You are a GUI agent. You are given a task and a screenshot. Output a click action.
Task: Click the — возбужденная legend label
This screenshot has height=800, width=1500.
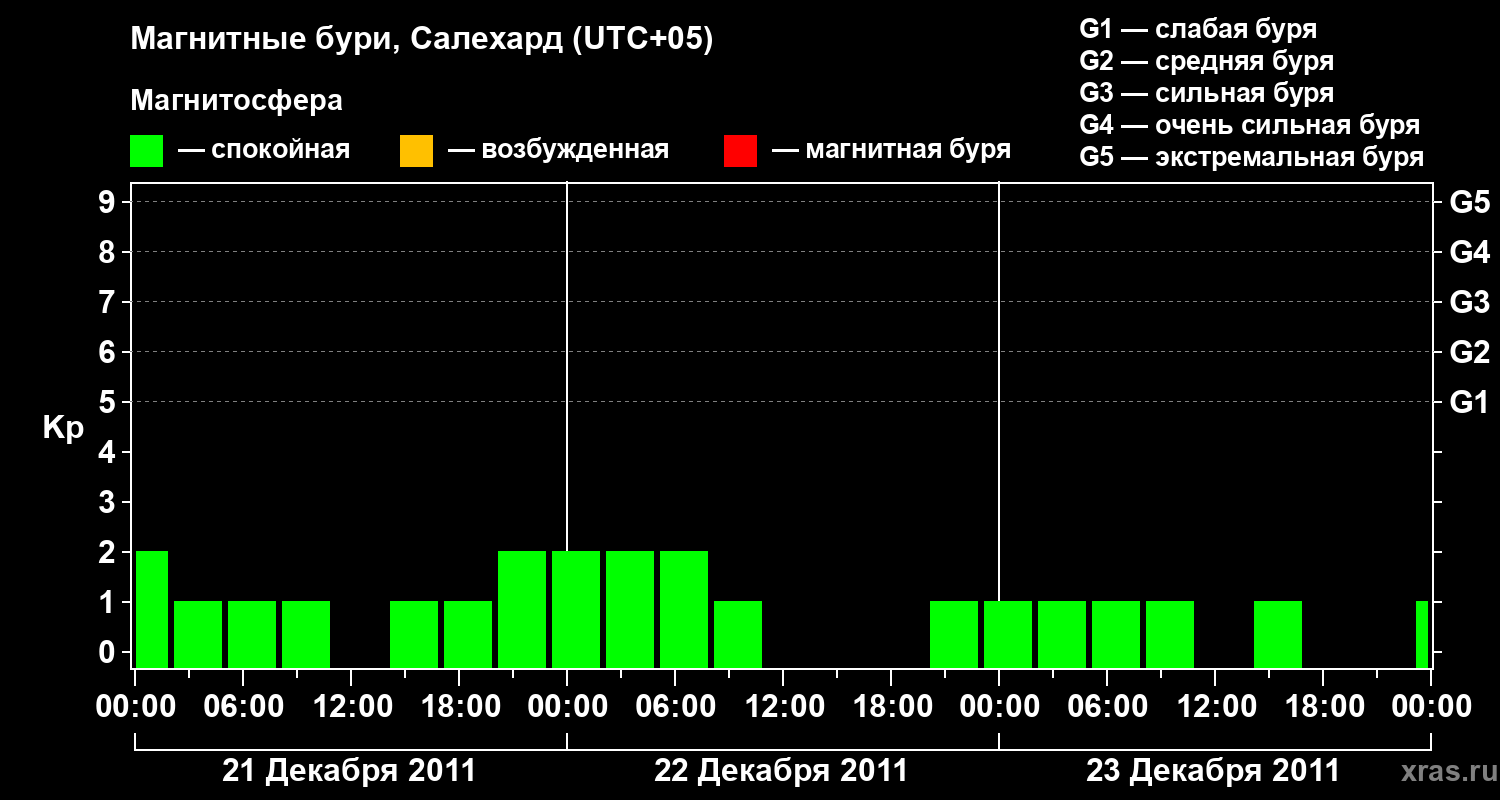click(x=559, y=151)
